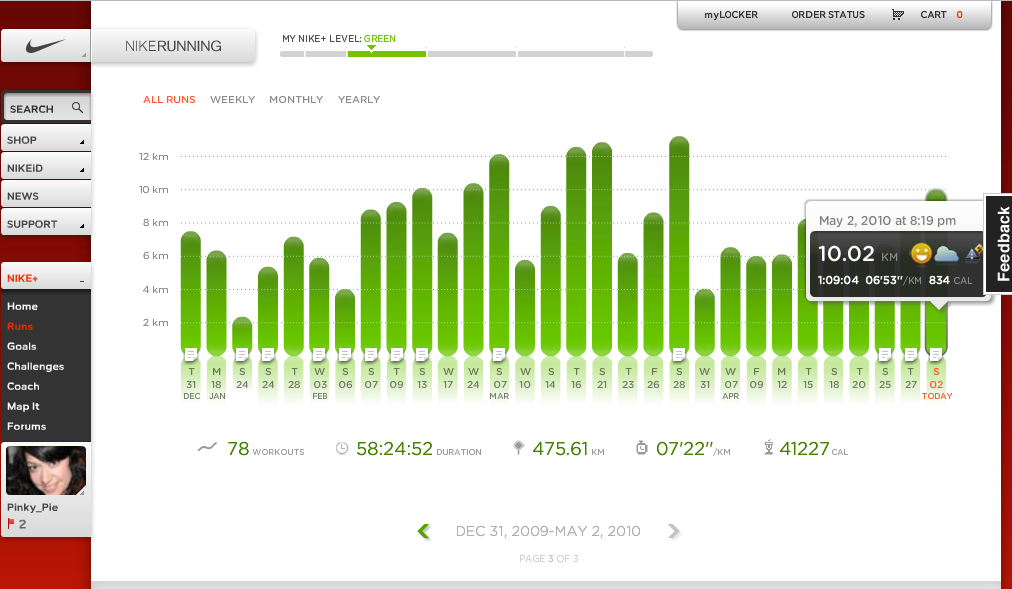Select the Sunday 28 tallest run bar
This screenshot has height=589, width=1012.
click(x=679, y=246)
